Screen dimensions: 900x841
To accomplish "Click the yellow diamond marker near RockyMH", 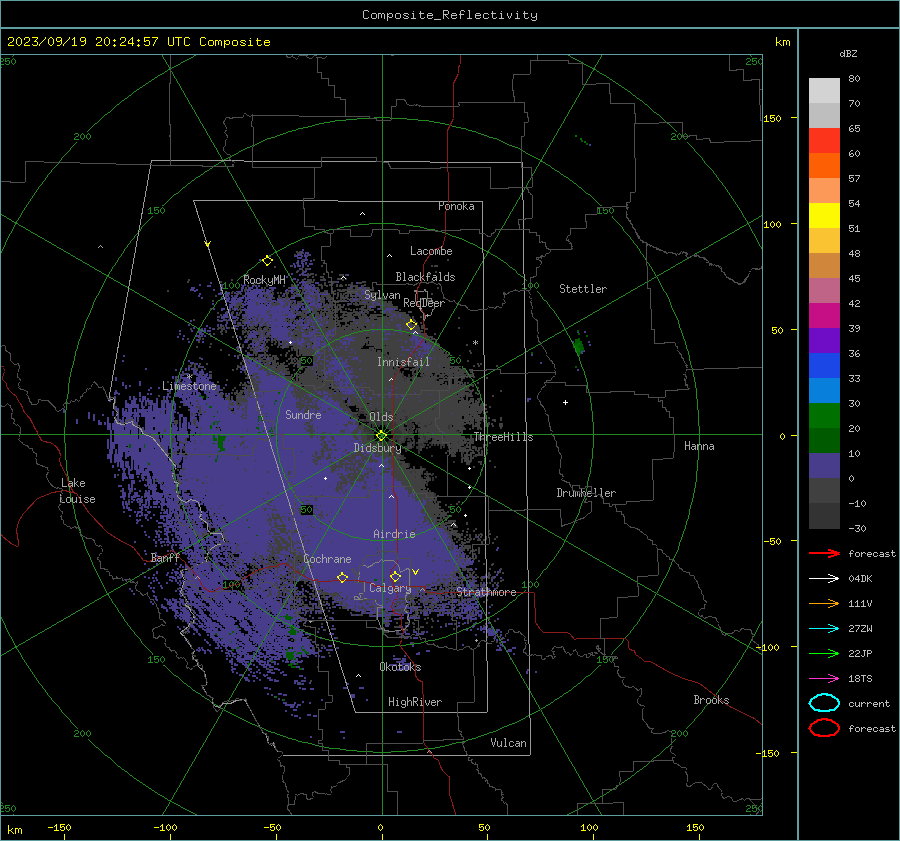I will pyautogui.click(x=267, y=261).
